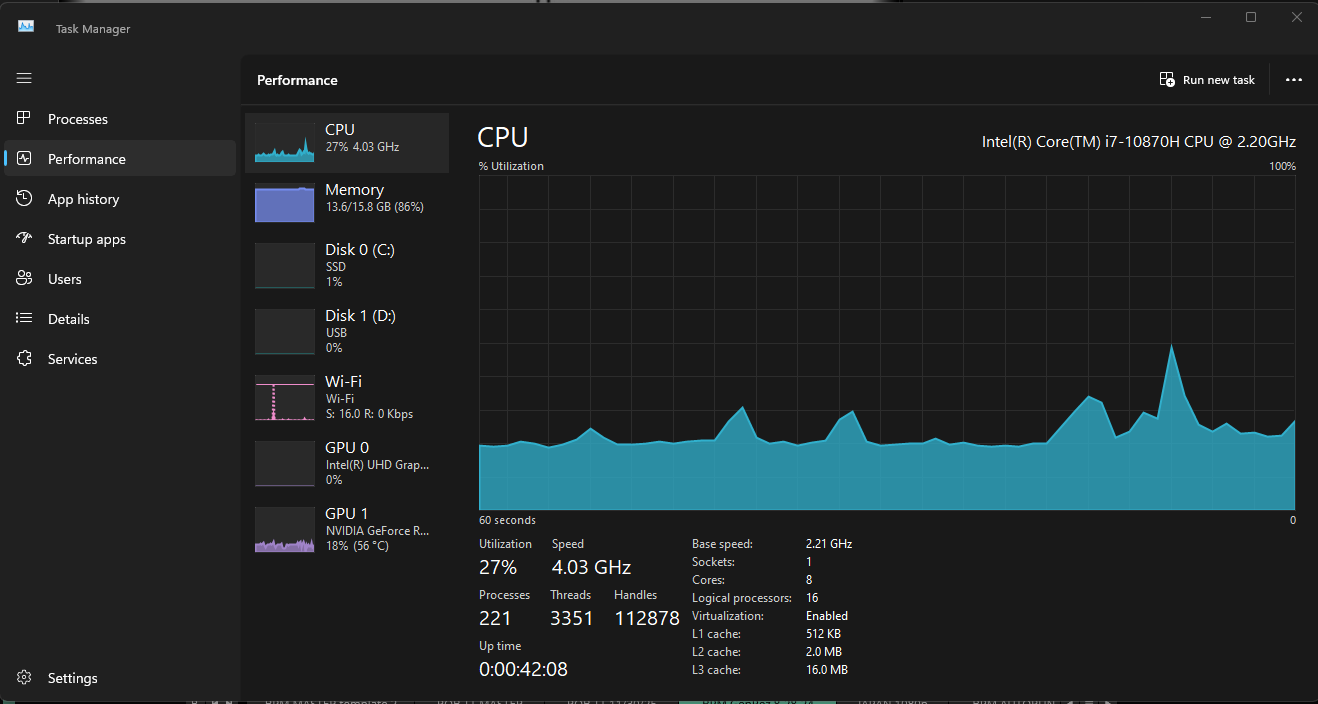Toggle the hamburger navigation menu
Viewport: 1318px width, 704px height.
pos(24,78)
